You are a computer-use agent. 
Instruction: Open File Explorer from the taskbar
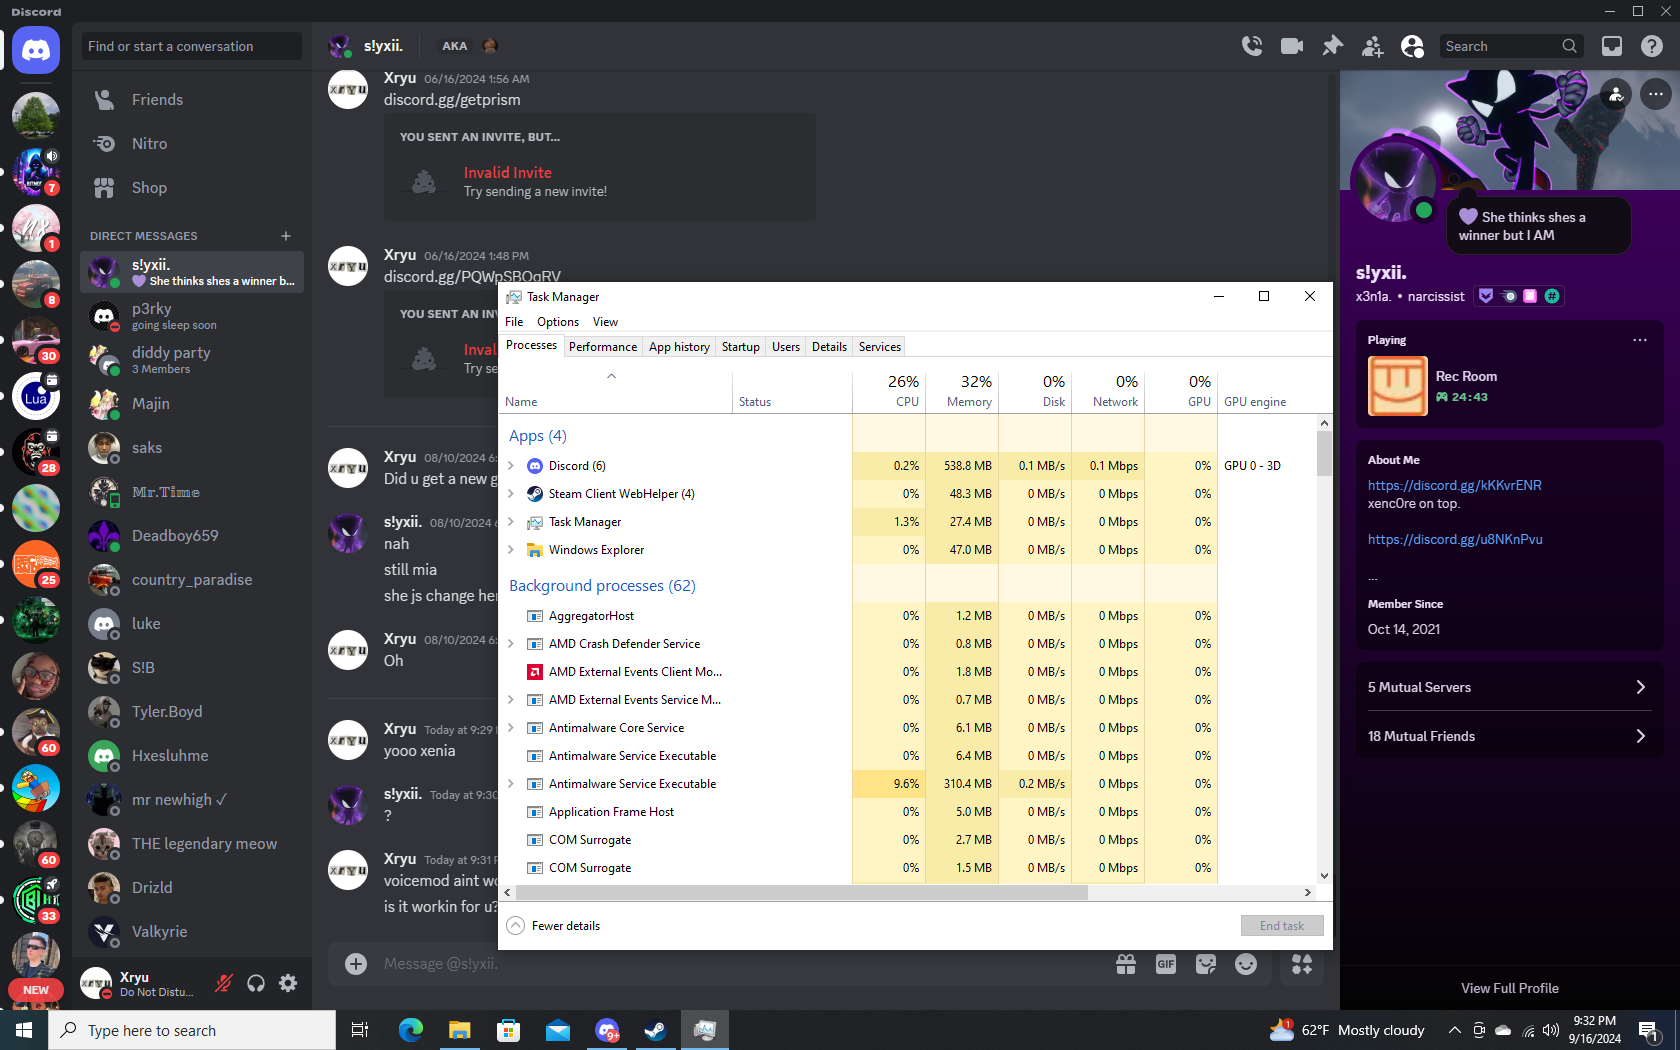[459, 1030]
